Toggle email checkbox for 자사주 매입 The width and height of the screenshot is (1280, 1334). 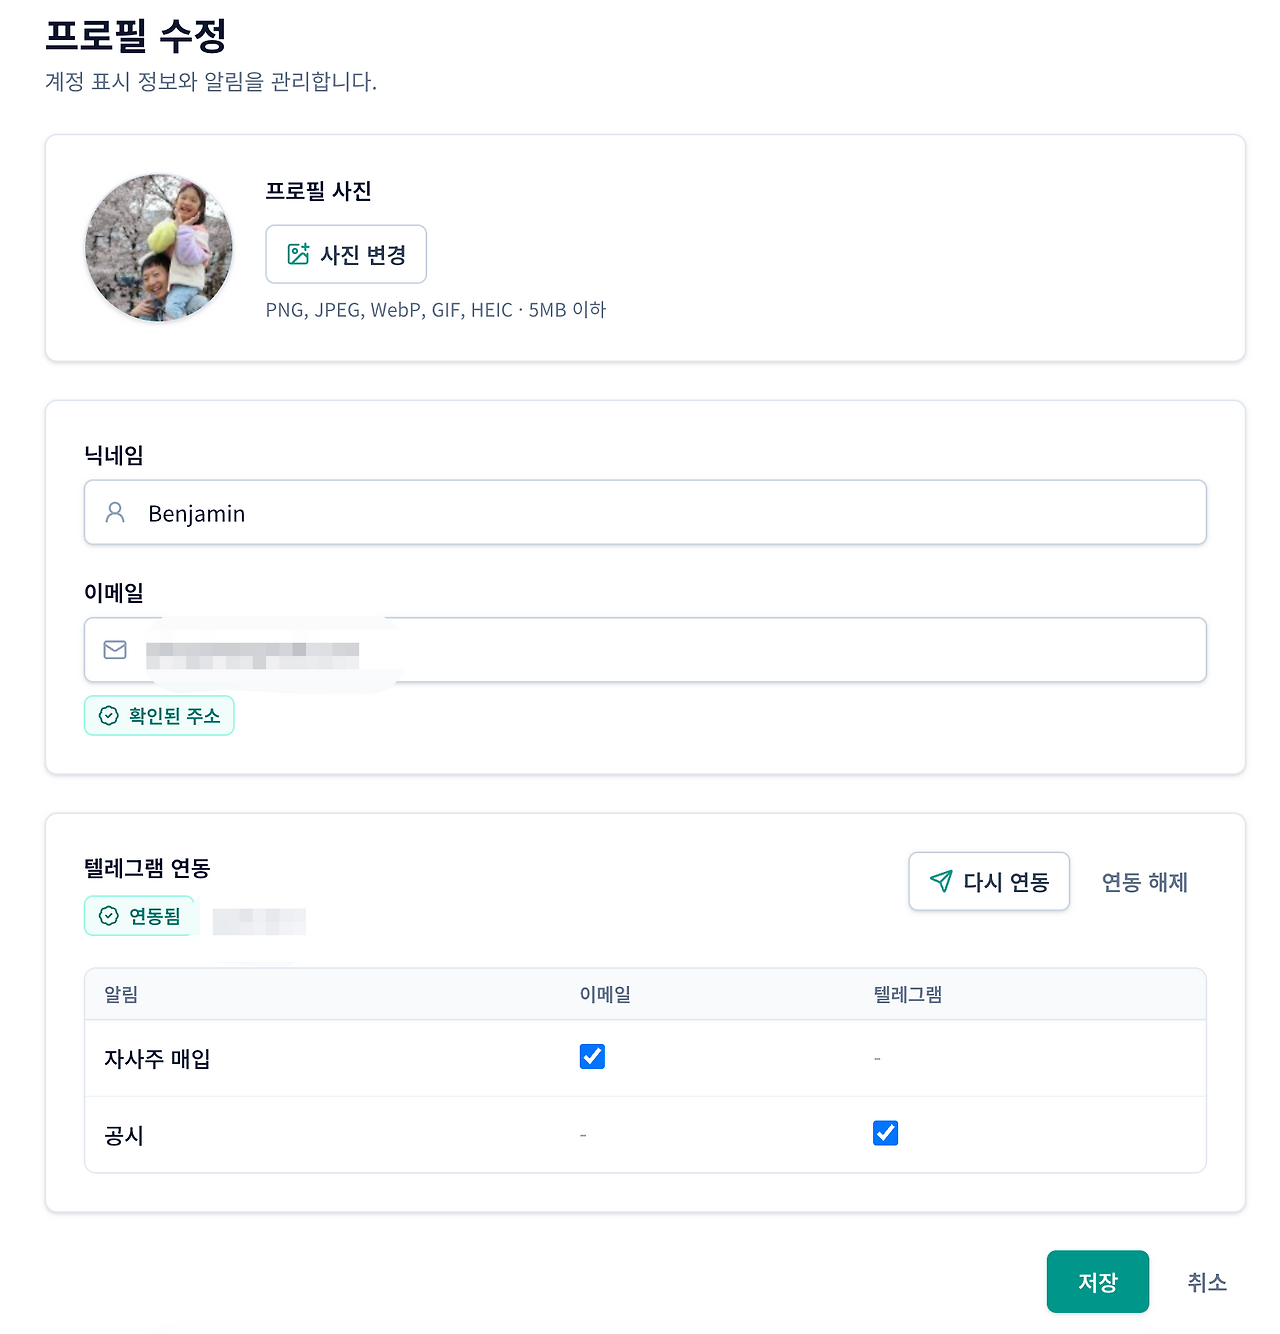tap(592, 1056)
